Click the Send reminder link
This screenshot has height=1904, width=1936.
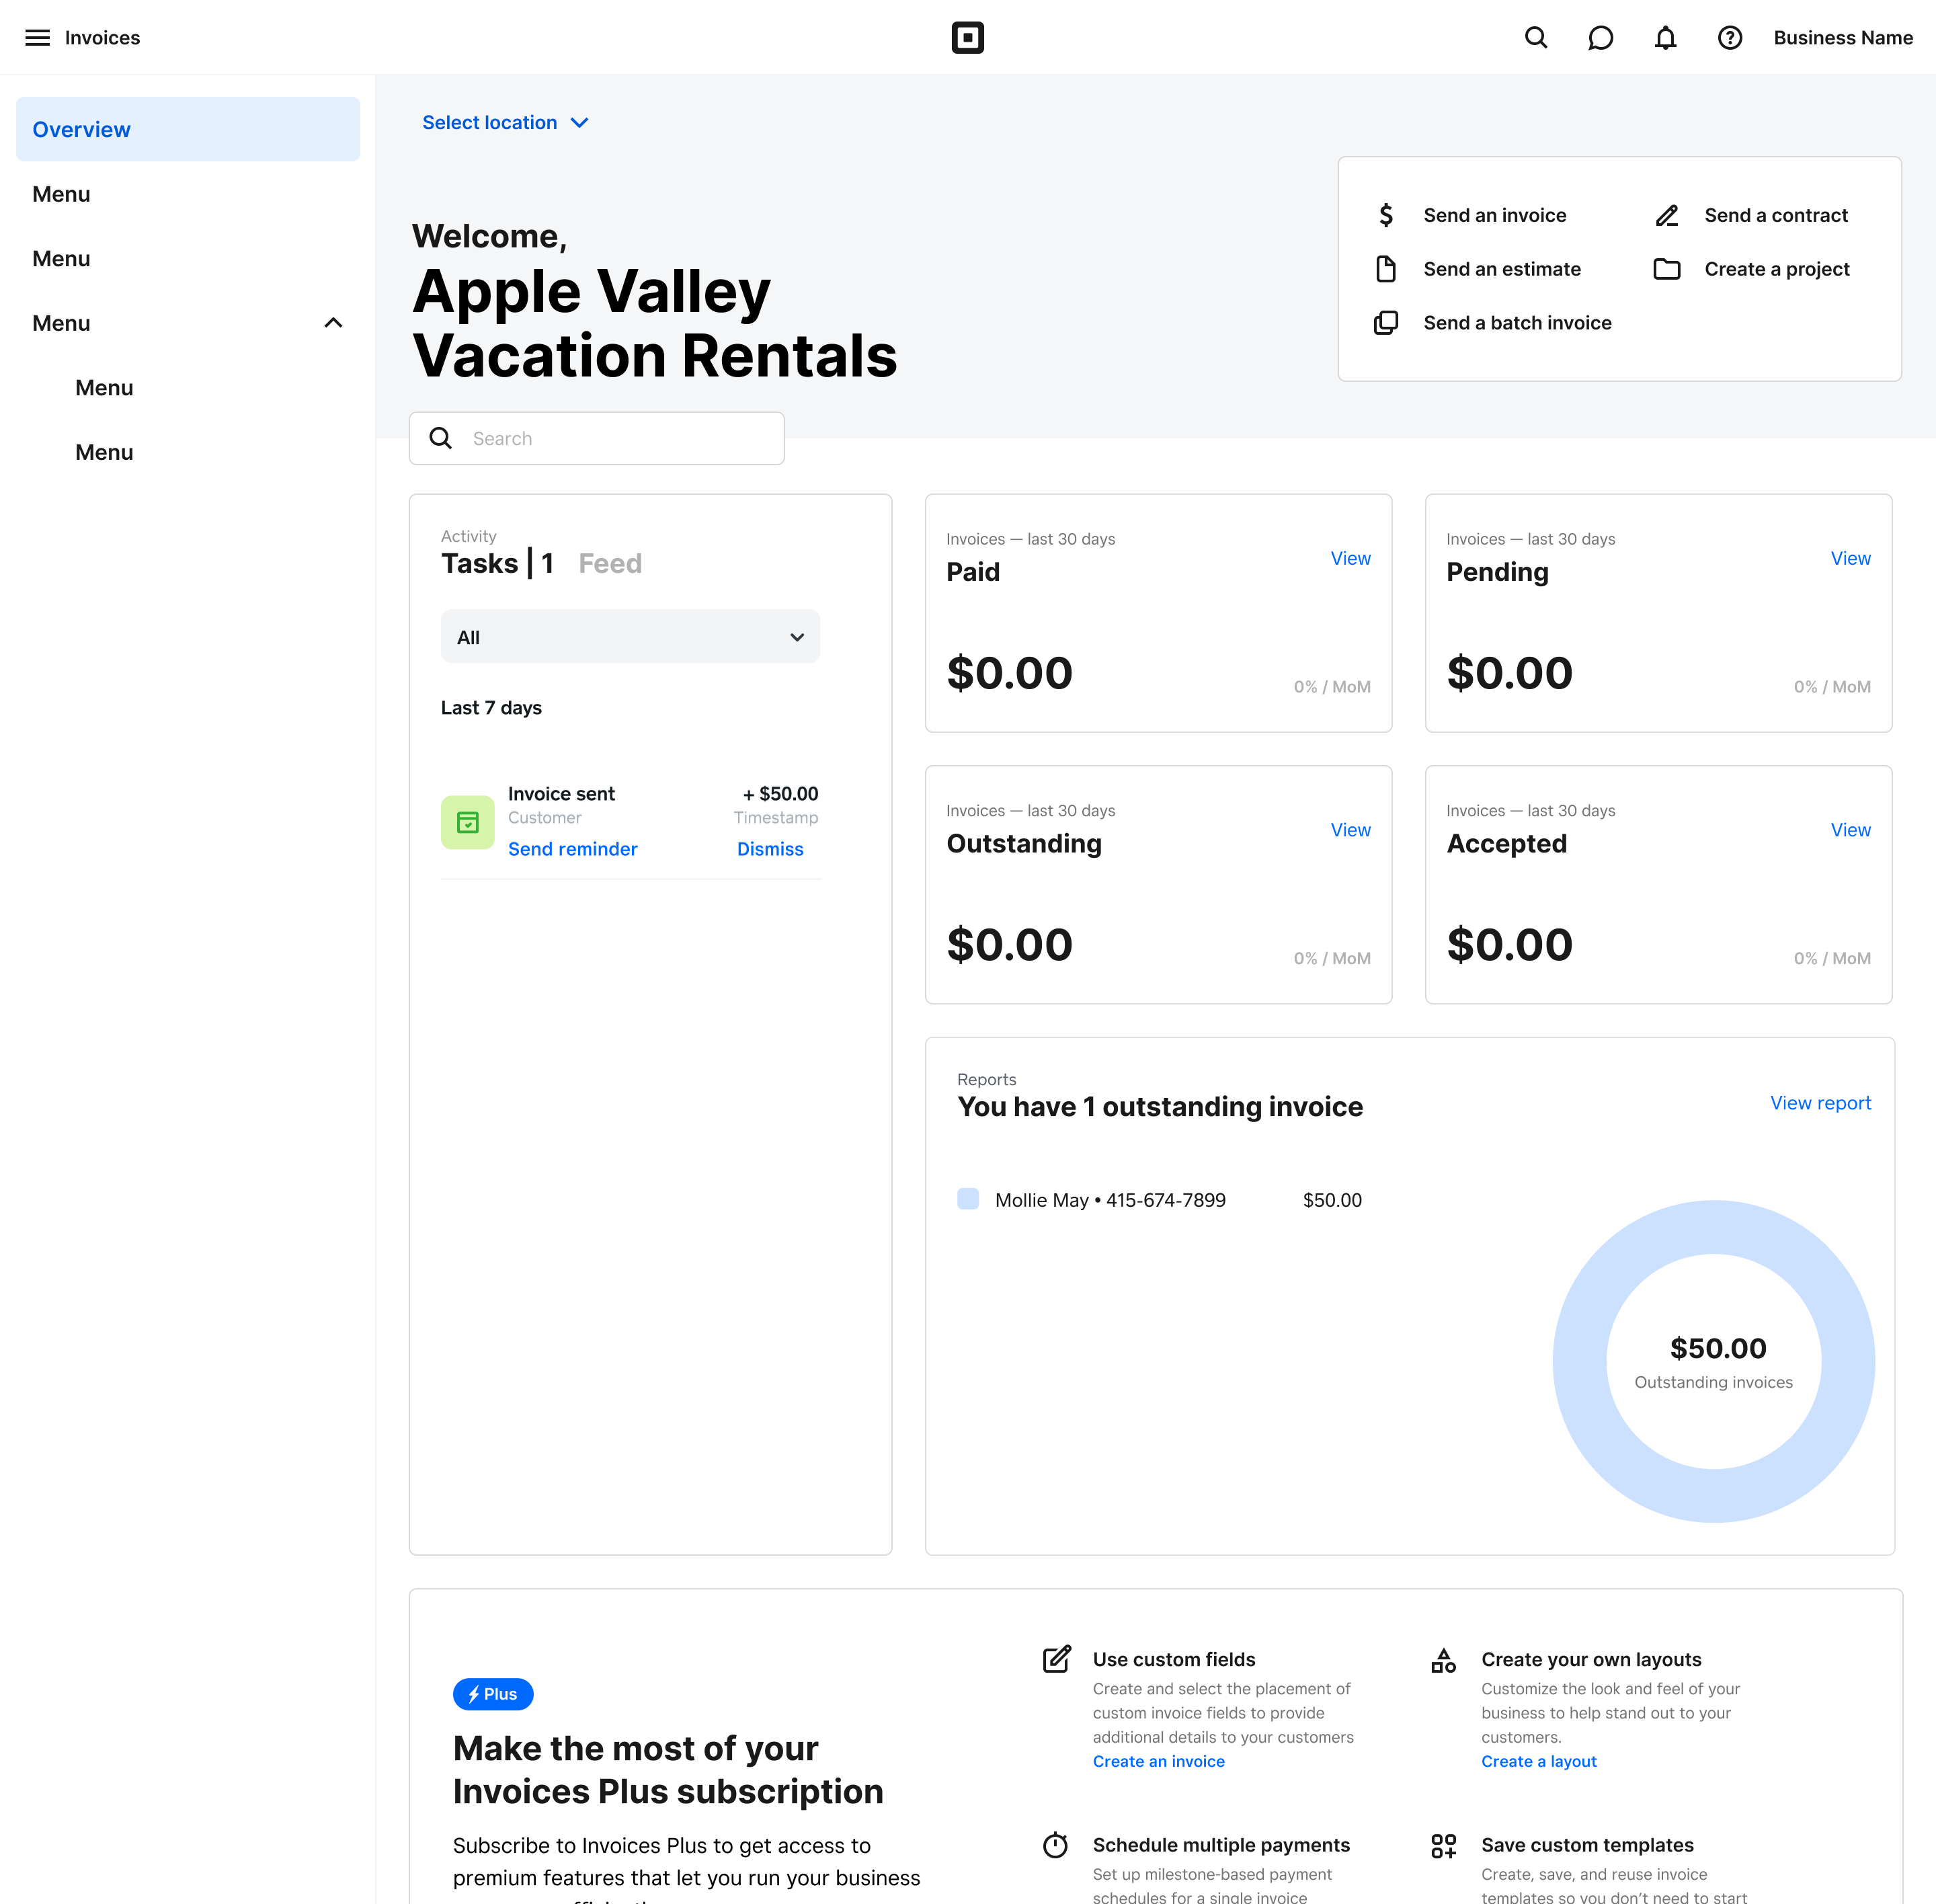[572, 849]
